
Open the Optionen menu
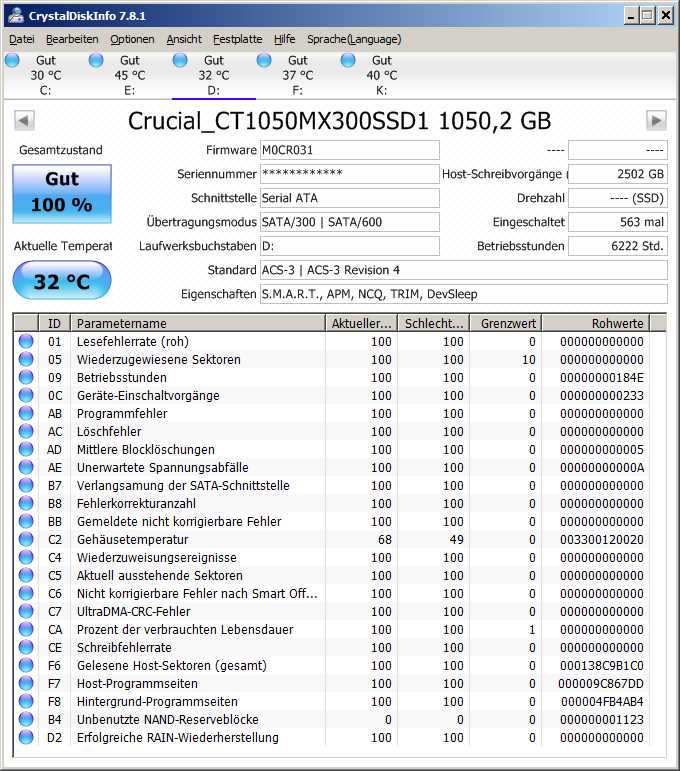pos(132,39)
